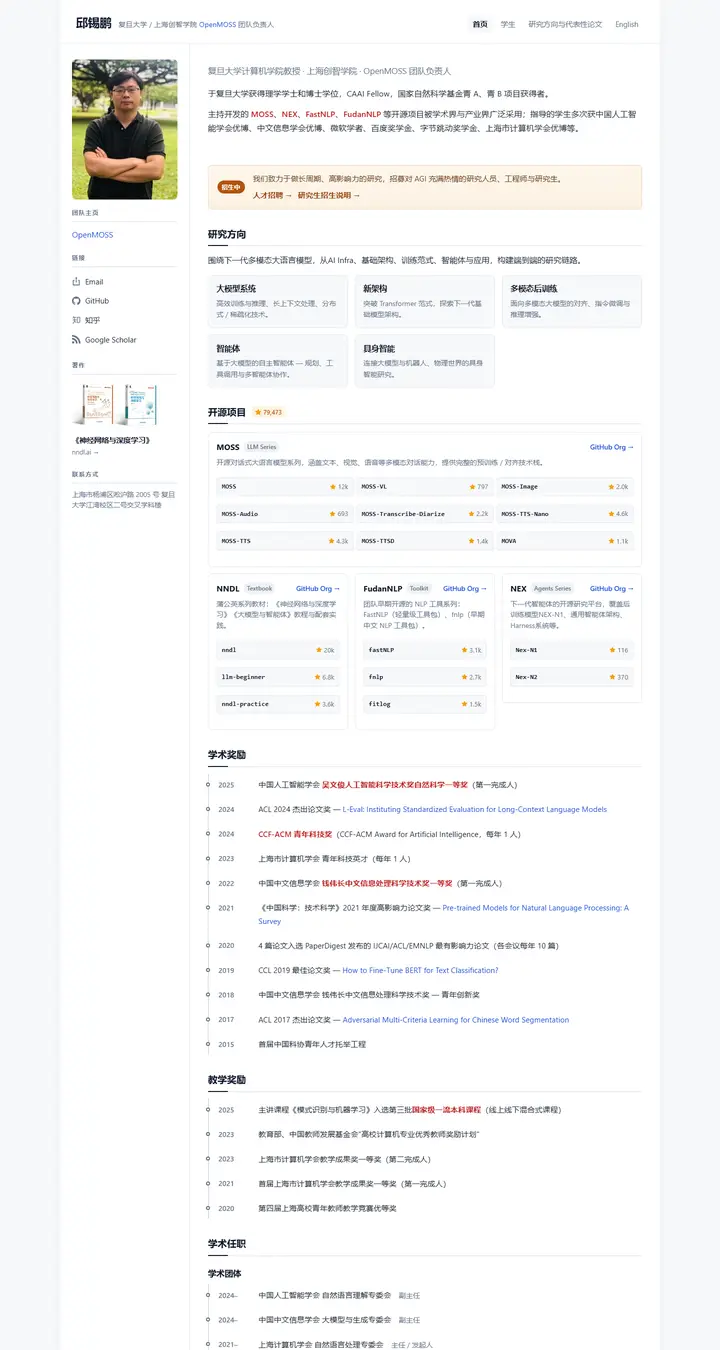Open the OpenMOSS link in header subtitle
Viewport: 720px width, 1350px height.
(x=219, y=24)
